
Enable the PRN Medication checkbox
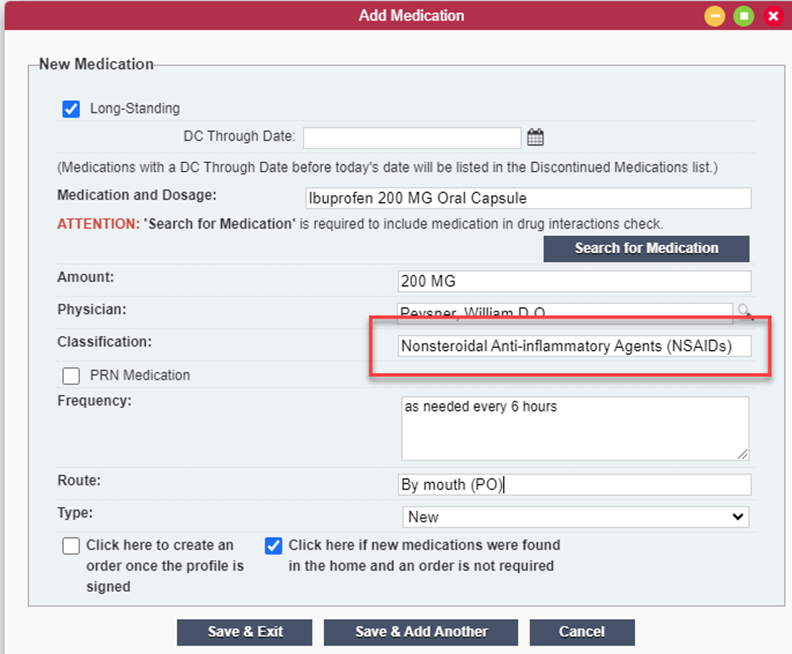(71, 376)
